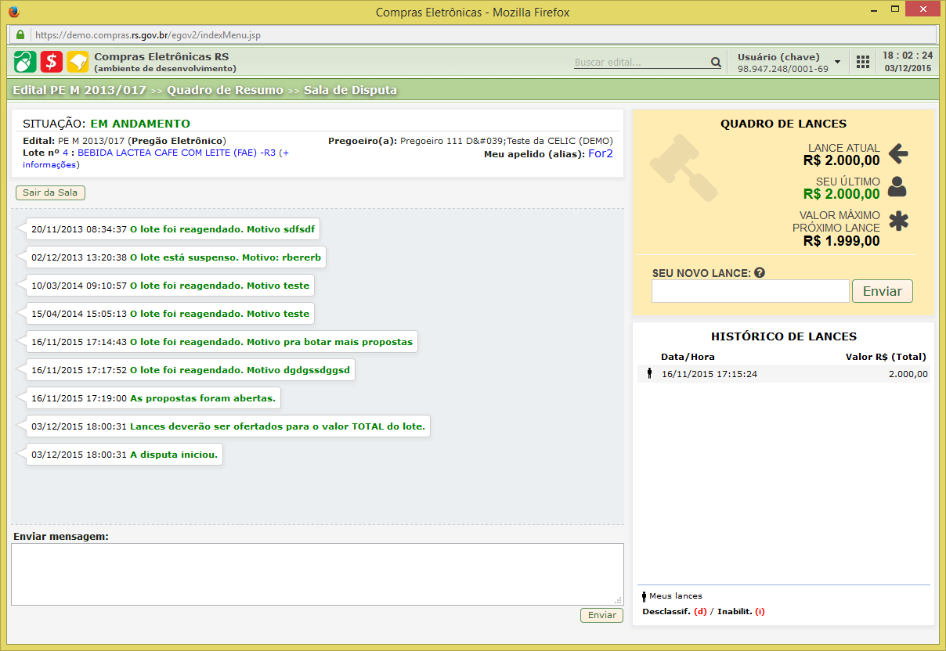946x651 pixels.
Task: Click the search magnifier icon
Action: pos(716,62)
